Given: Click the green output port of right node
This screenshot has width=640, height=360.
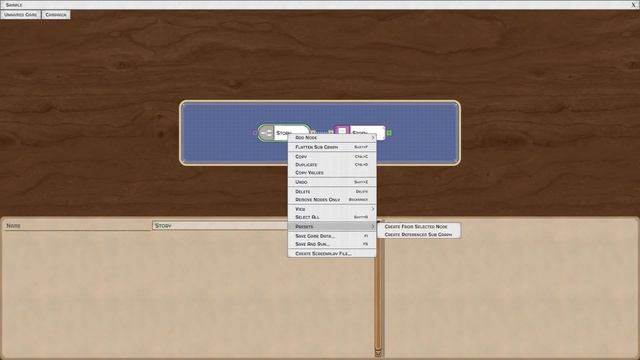Looking at the screenshot, I should 389,133.
